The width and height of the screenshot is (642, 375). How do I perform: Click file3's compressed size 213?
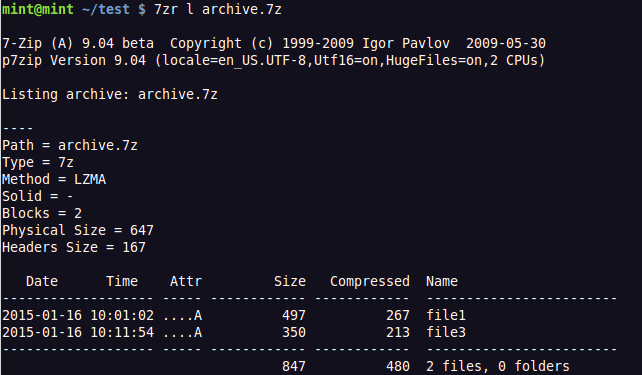tap(398, 332)
